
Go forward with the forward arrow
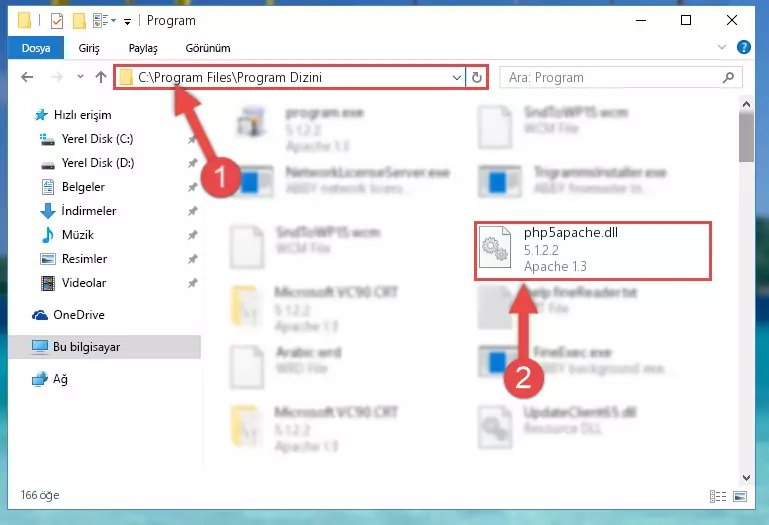tap(57, 77)
